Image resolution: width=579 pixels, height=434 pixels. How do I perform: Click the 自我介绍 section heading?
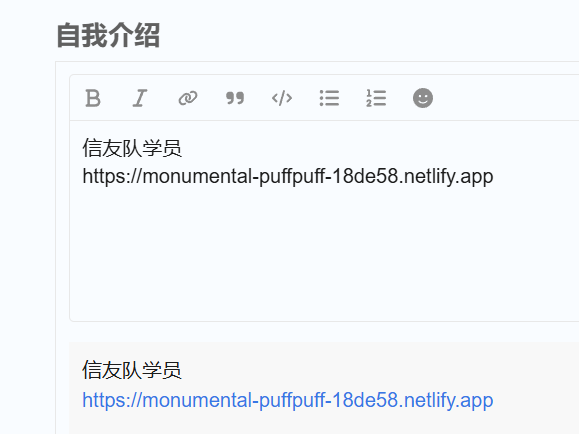coord(108,35)
